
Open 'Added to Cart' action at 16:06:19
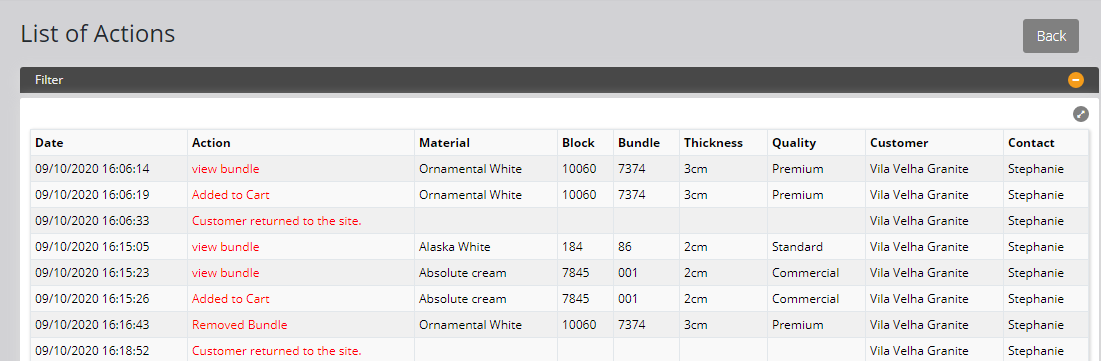pyautogui.click(x=230, y=195)
